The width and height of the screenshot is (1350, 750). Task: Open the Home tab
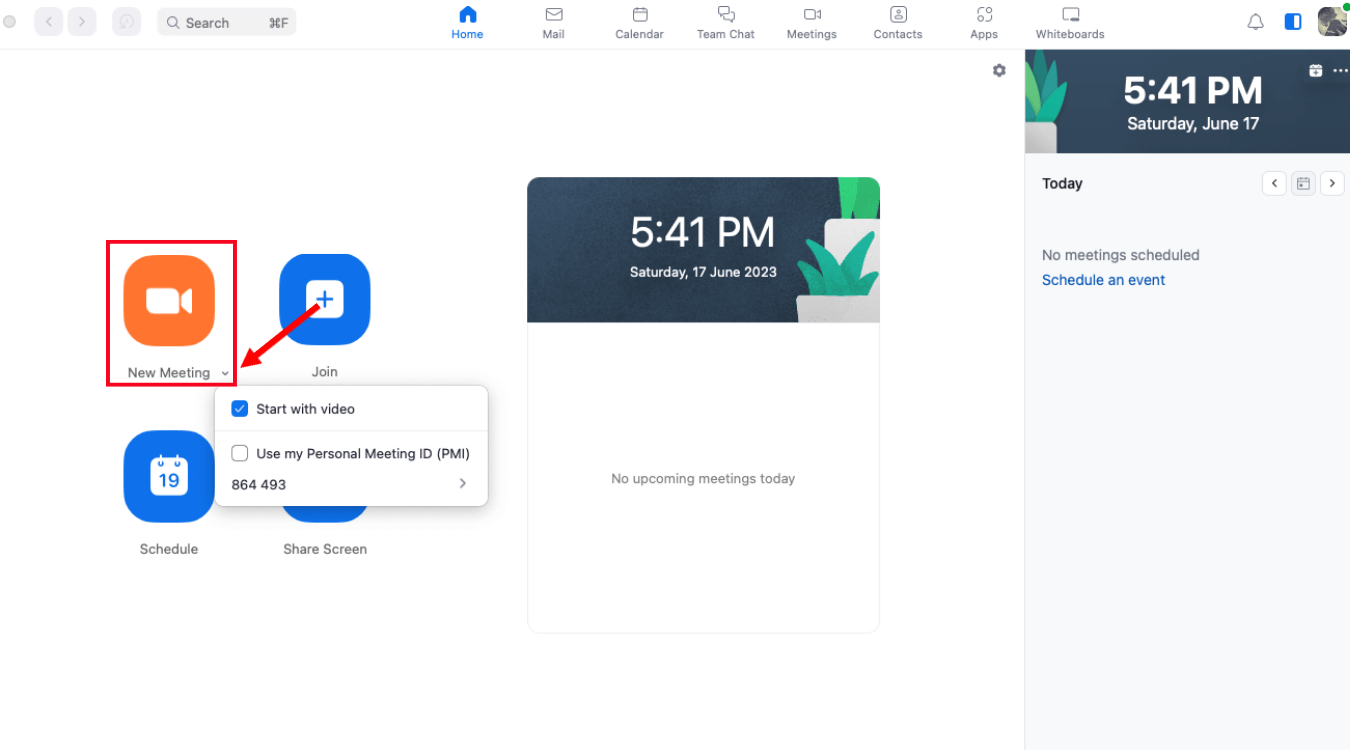tap(467, 23)
